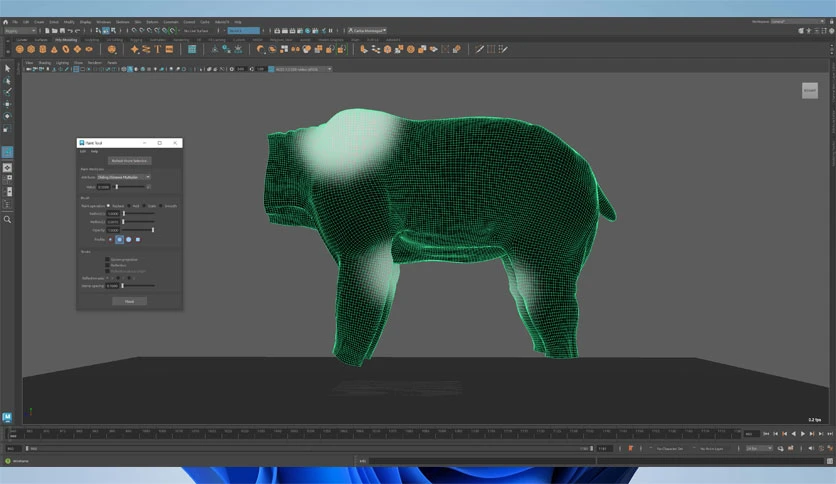Click the No Live Surface field

click(198, 31)
